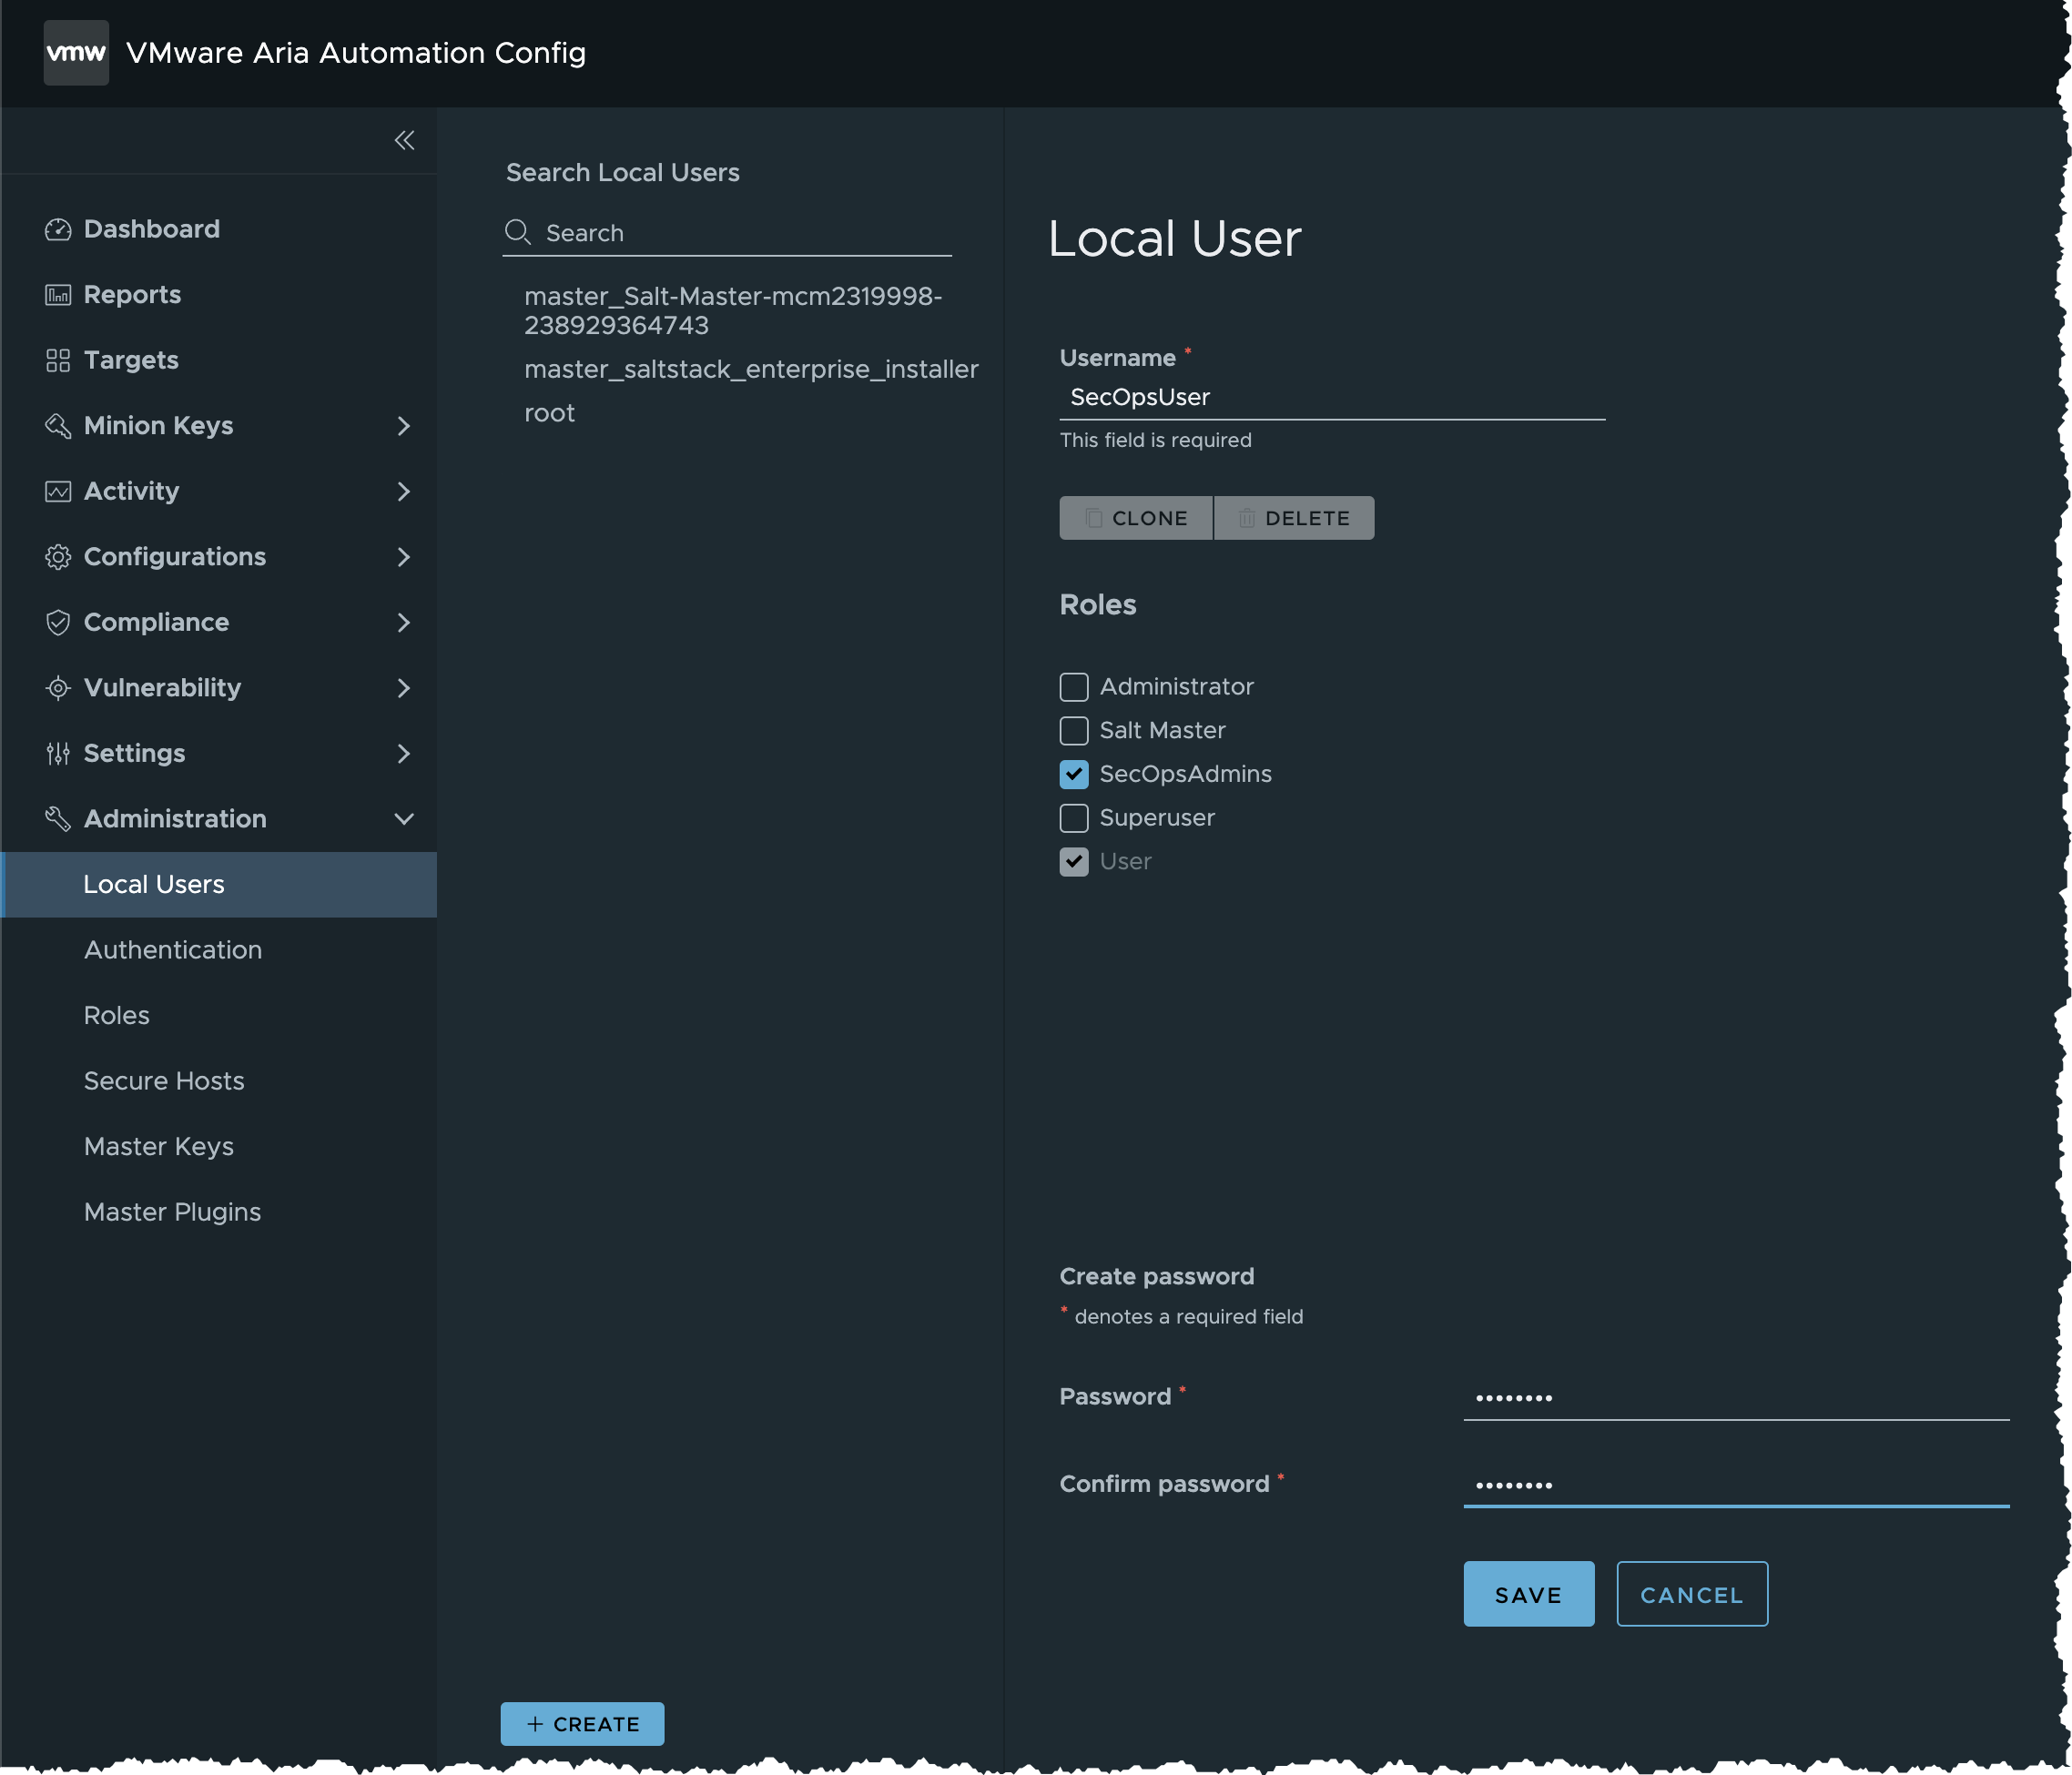Collapse the sidebar with double-chevron icon

(x=404, y=140)
